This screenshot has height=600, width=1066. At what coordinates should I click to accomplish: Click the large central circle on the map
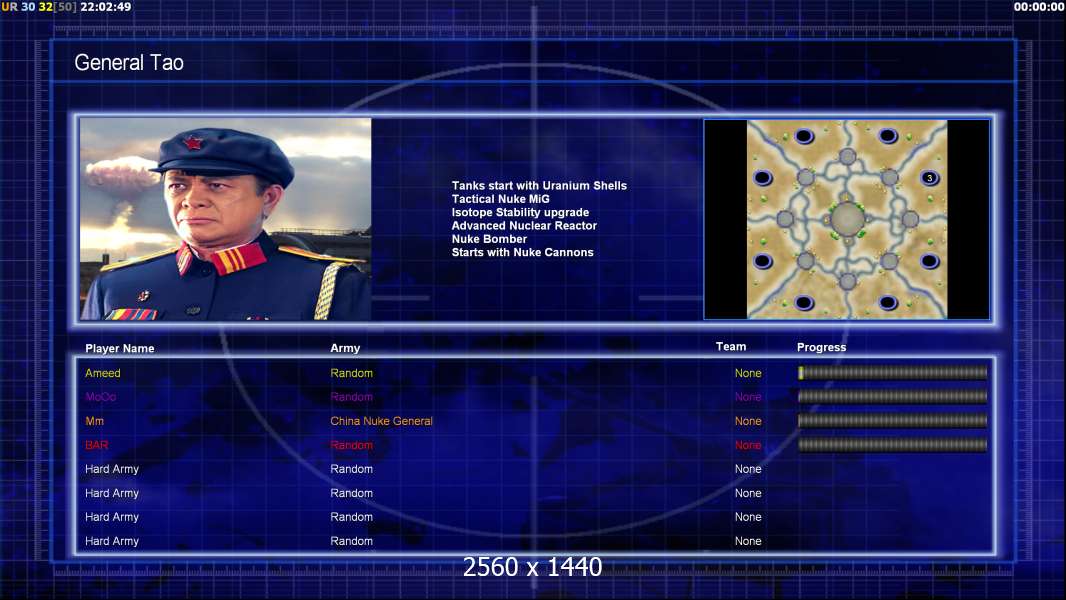(x=847, y=219)
